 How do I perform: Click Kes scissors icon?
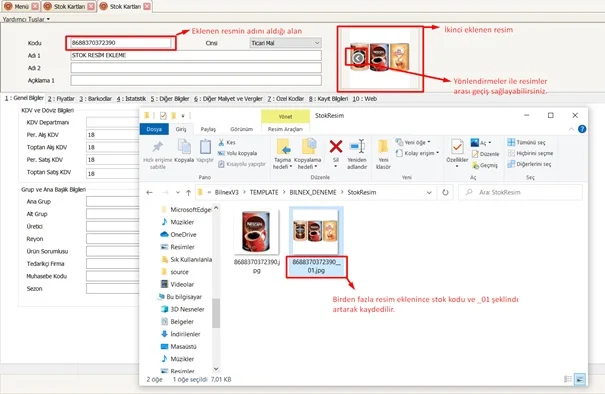tap(221, 142)
